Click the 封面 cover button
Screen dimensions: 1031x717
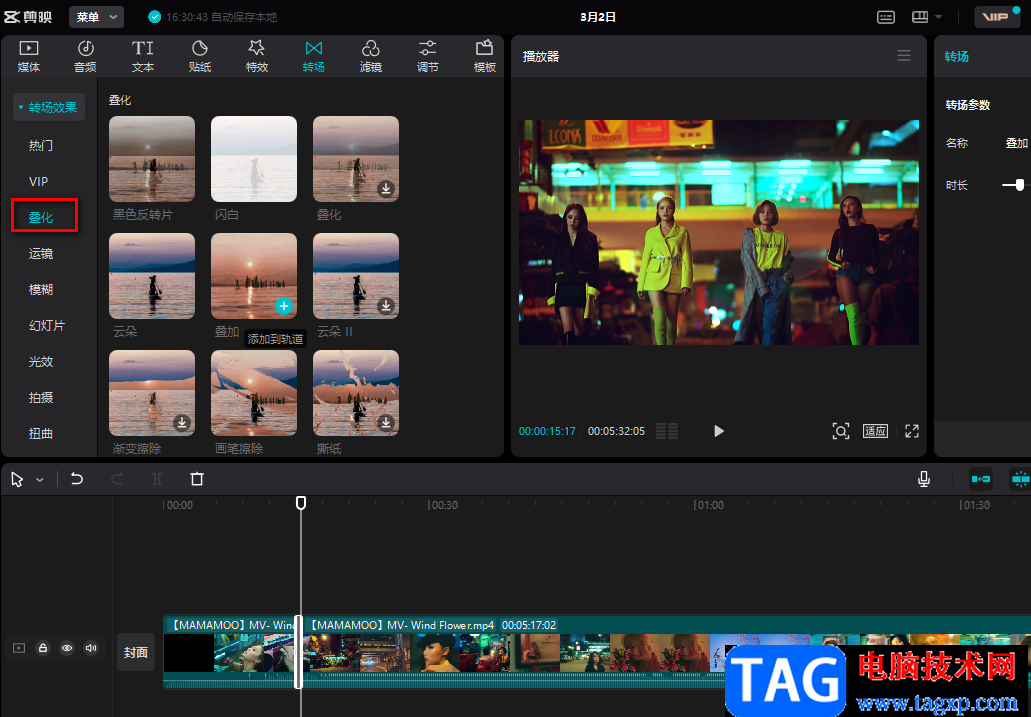tap(136, 652)
